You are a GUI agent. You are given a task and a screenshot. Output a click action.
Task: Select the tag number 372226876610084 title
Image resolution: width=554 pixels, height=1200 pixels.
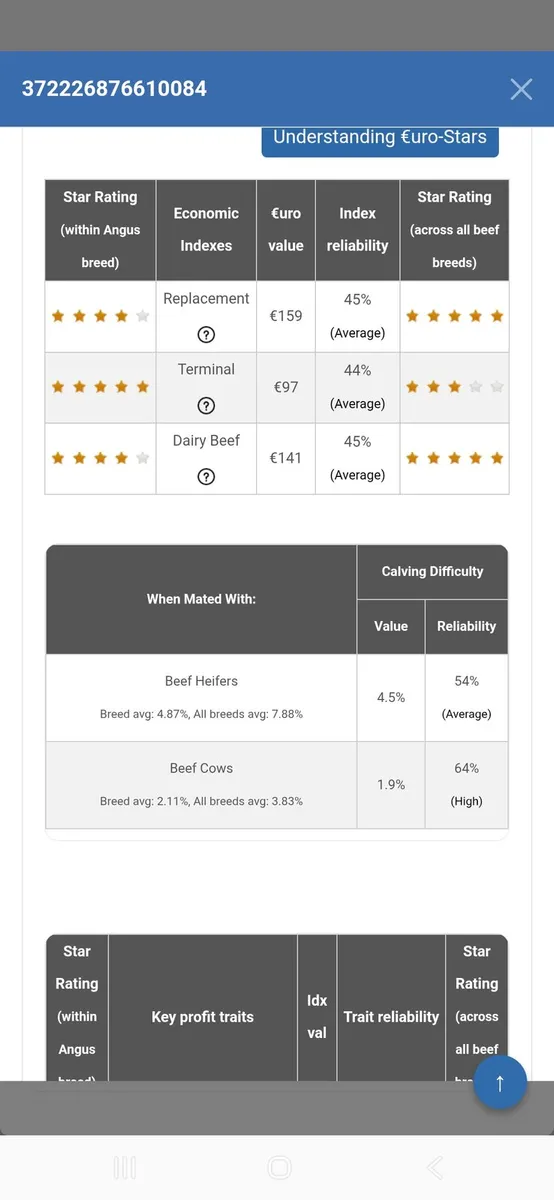[x=114, y=89]
